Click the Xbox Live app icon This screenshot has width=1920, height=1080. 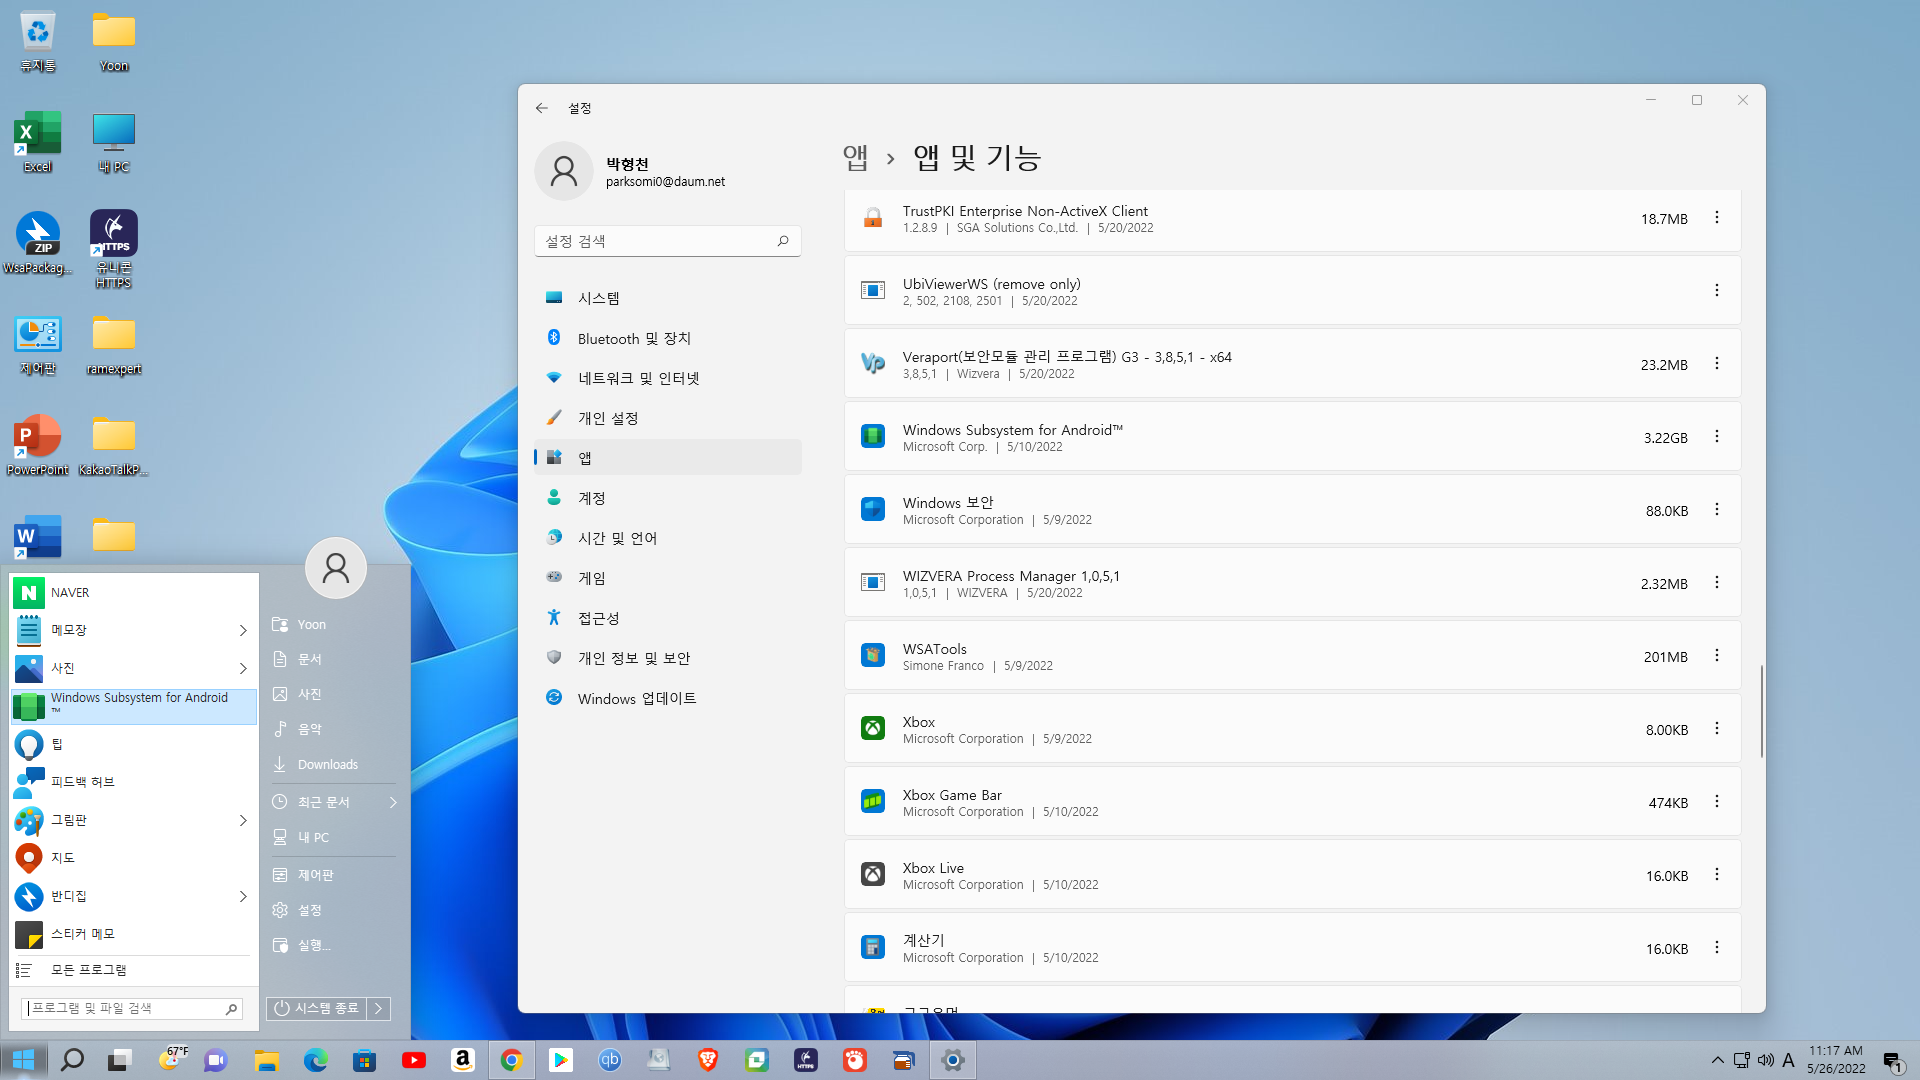click(873, 875)
